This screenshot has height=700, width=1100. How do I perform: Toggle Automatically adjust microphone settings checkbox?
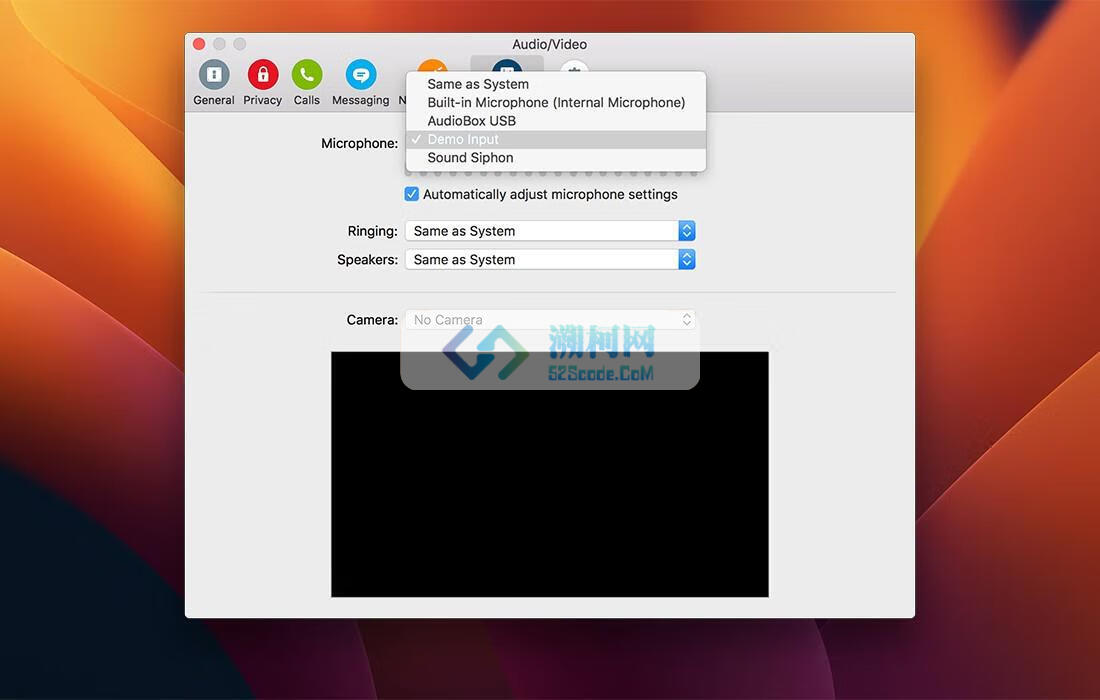click(x=412, y=194)
